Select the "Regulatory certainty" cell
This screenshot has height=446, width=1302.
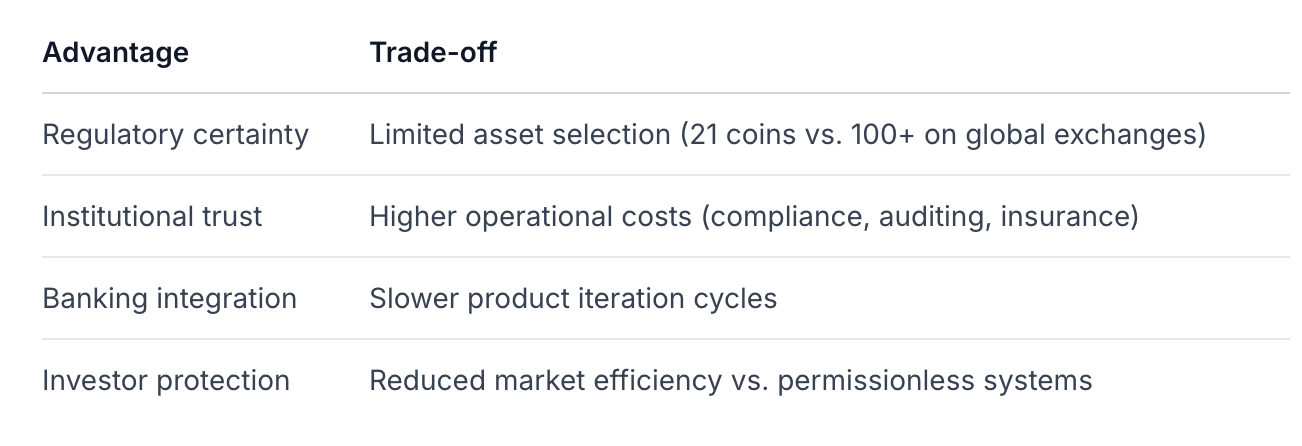coord(175,134)
